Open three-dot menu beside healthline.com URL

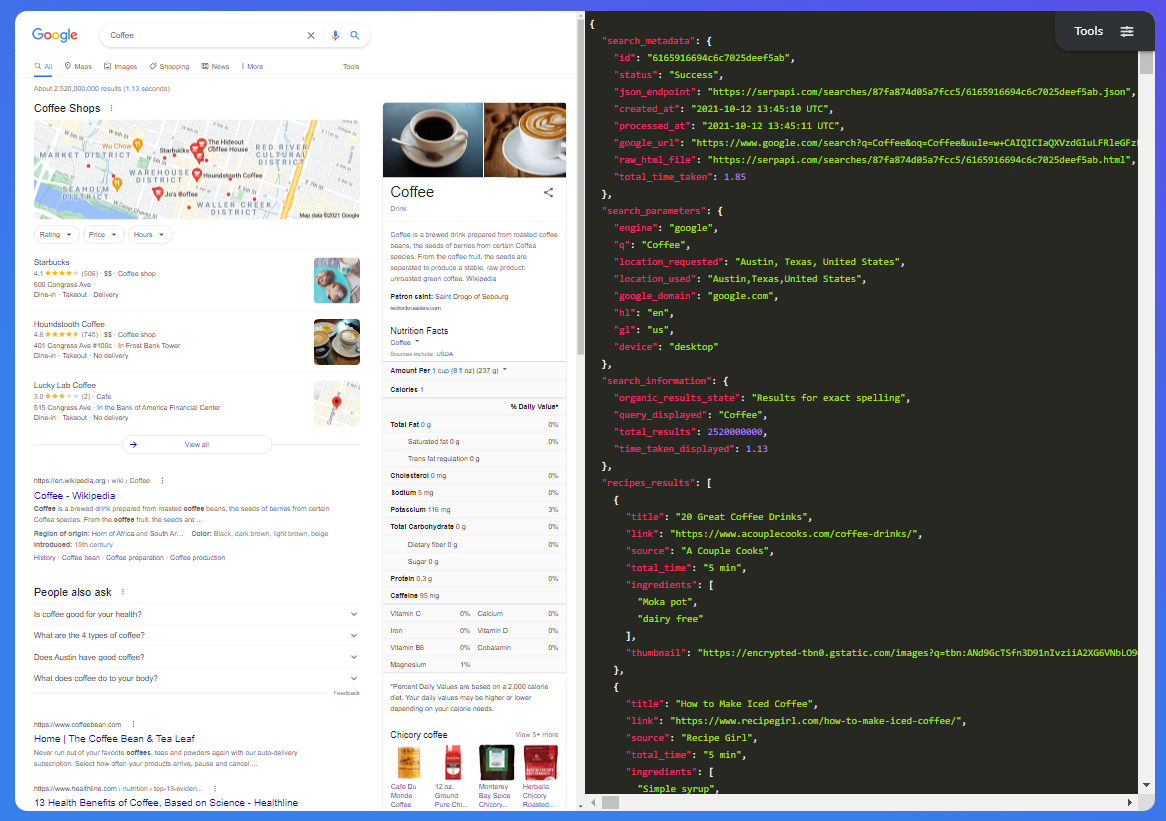click(215, 788)
